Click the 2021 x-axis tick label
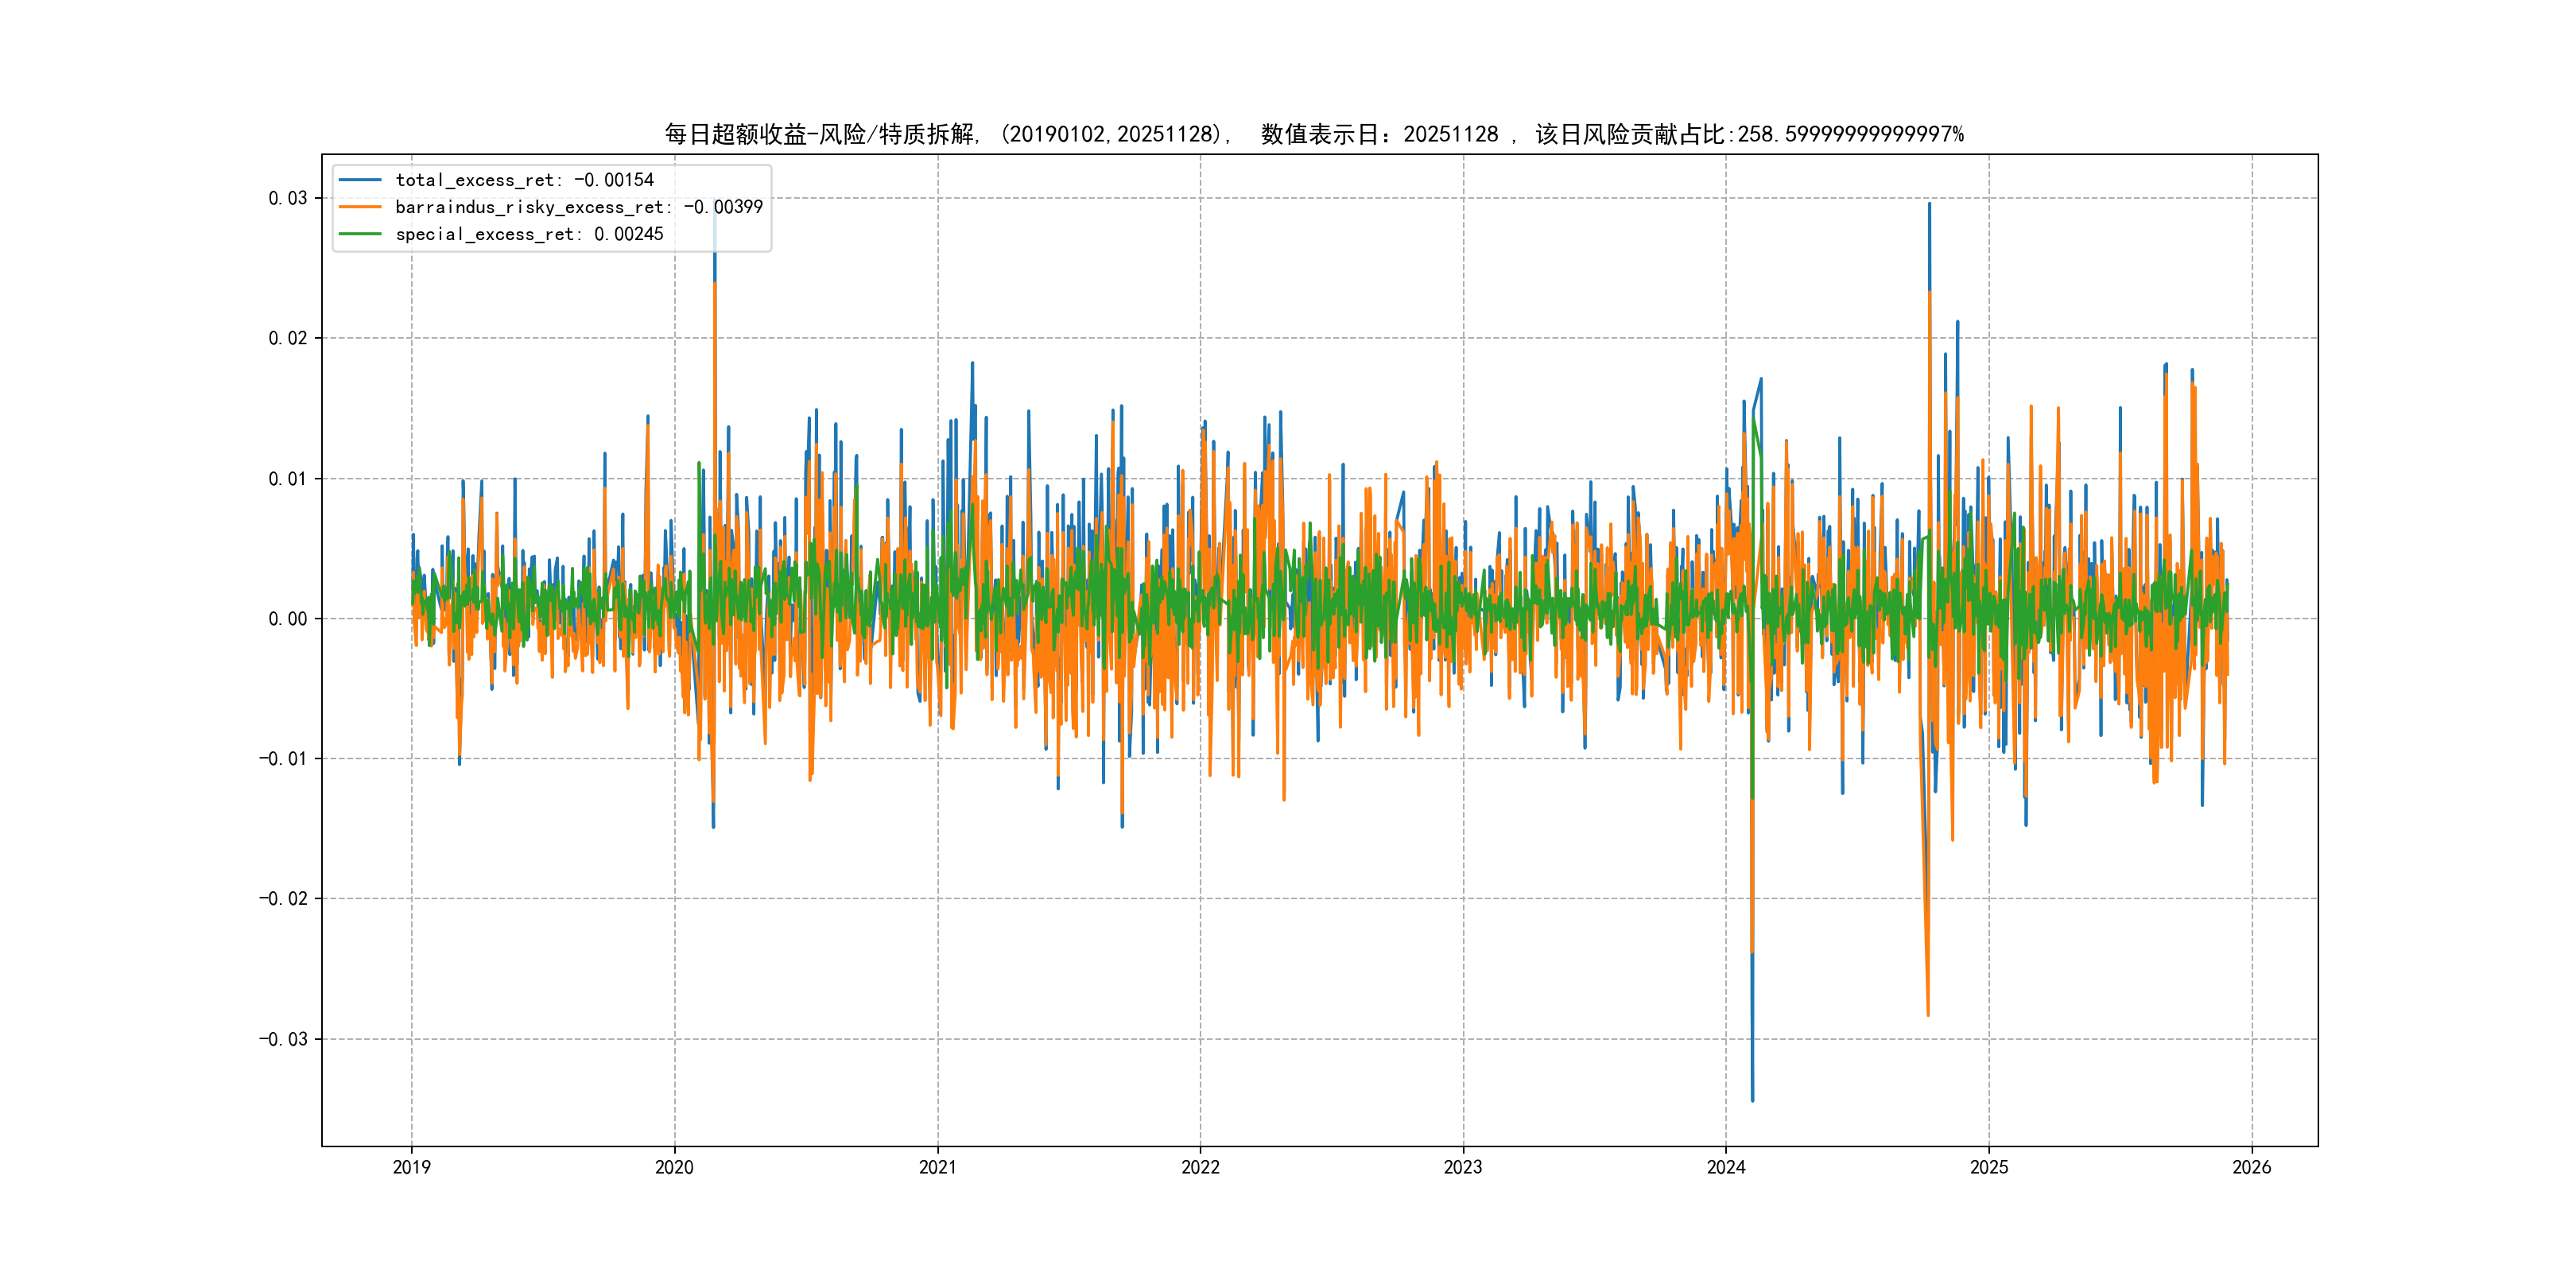 937,1167
